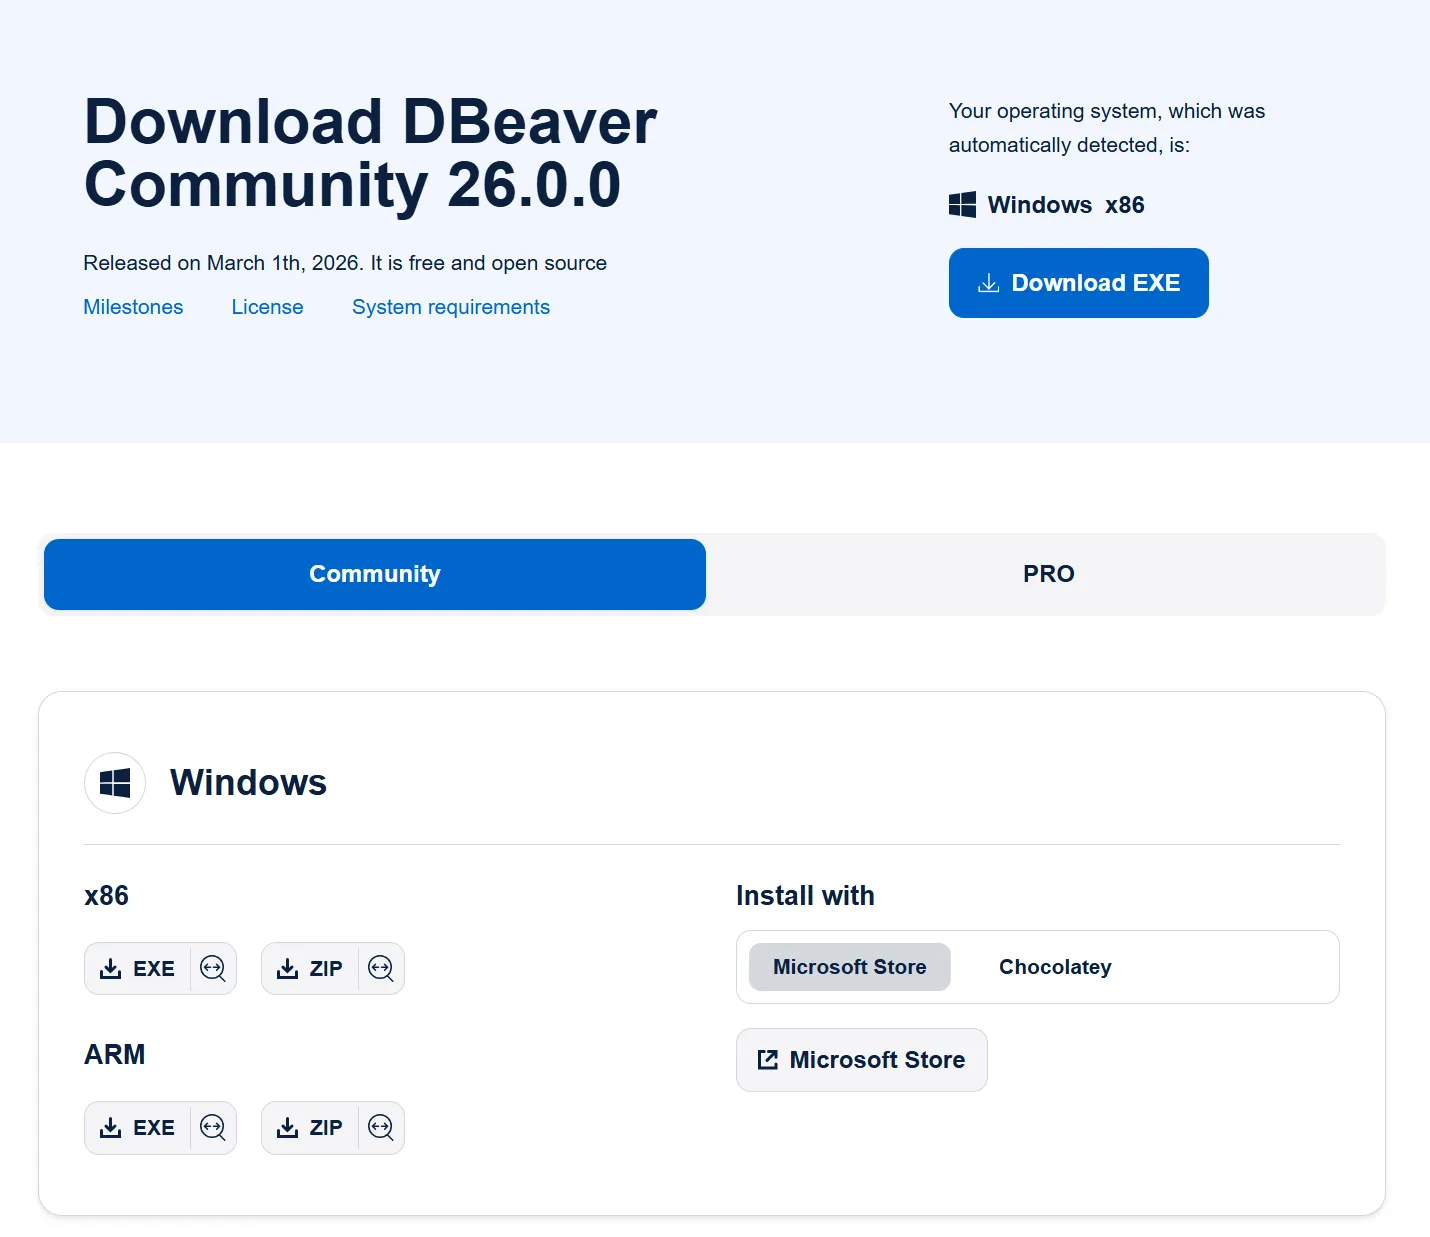Click the Windows logo next to detected OS
The width and height of the screenshot is (1430, 1237).
click(962, 205)
